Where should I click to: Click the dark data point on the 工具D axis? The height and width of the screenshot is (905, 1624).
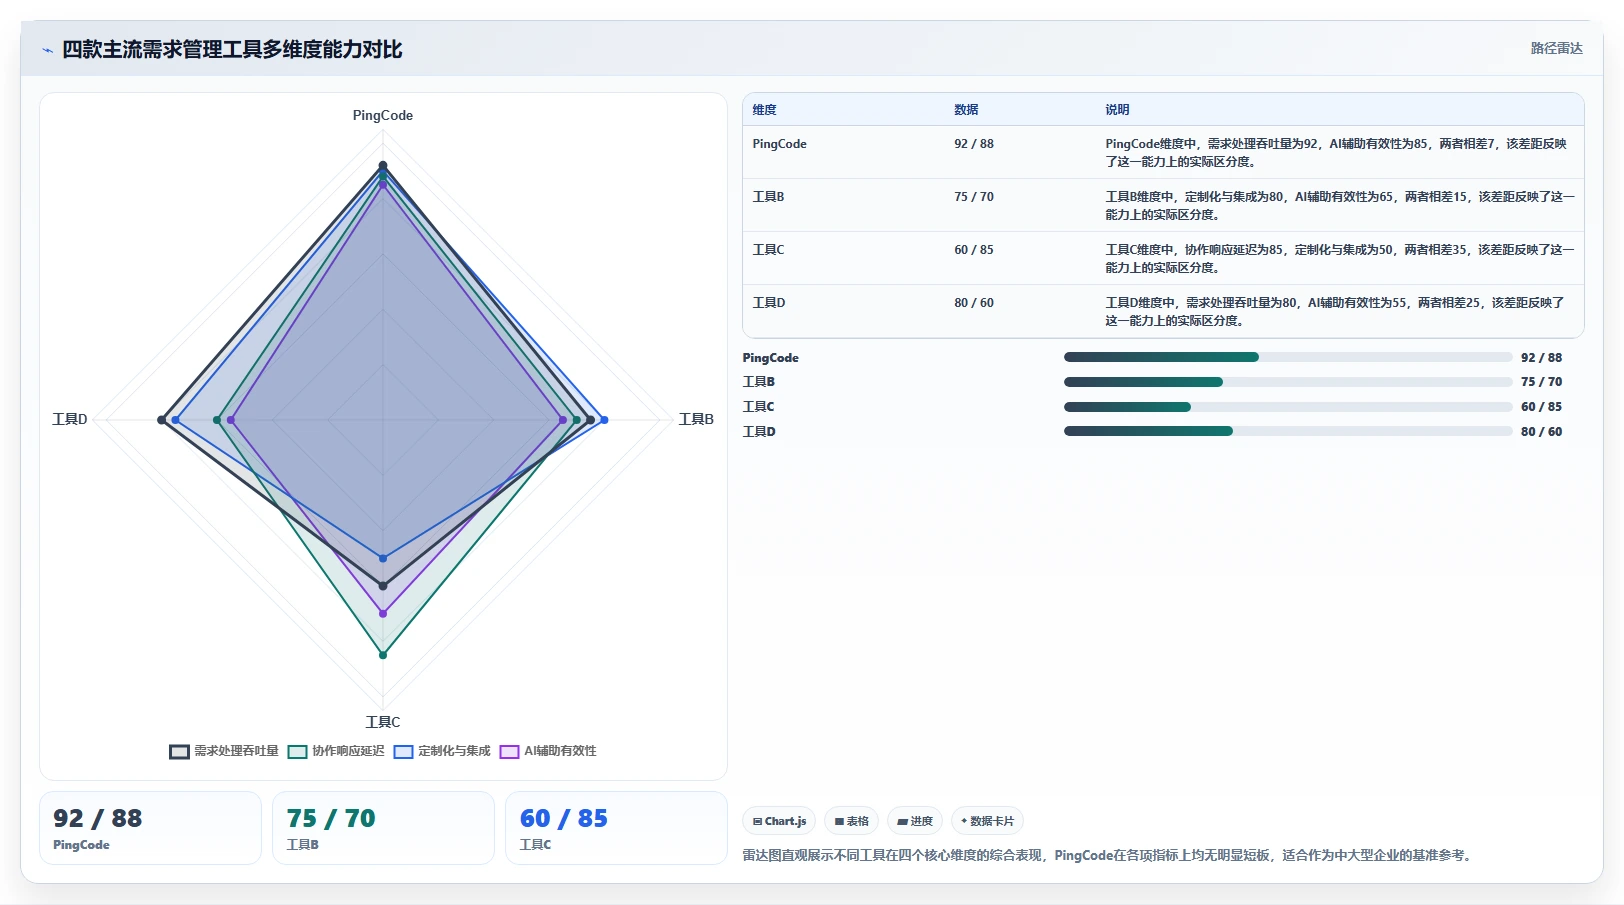162,420
